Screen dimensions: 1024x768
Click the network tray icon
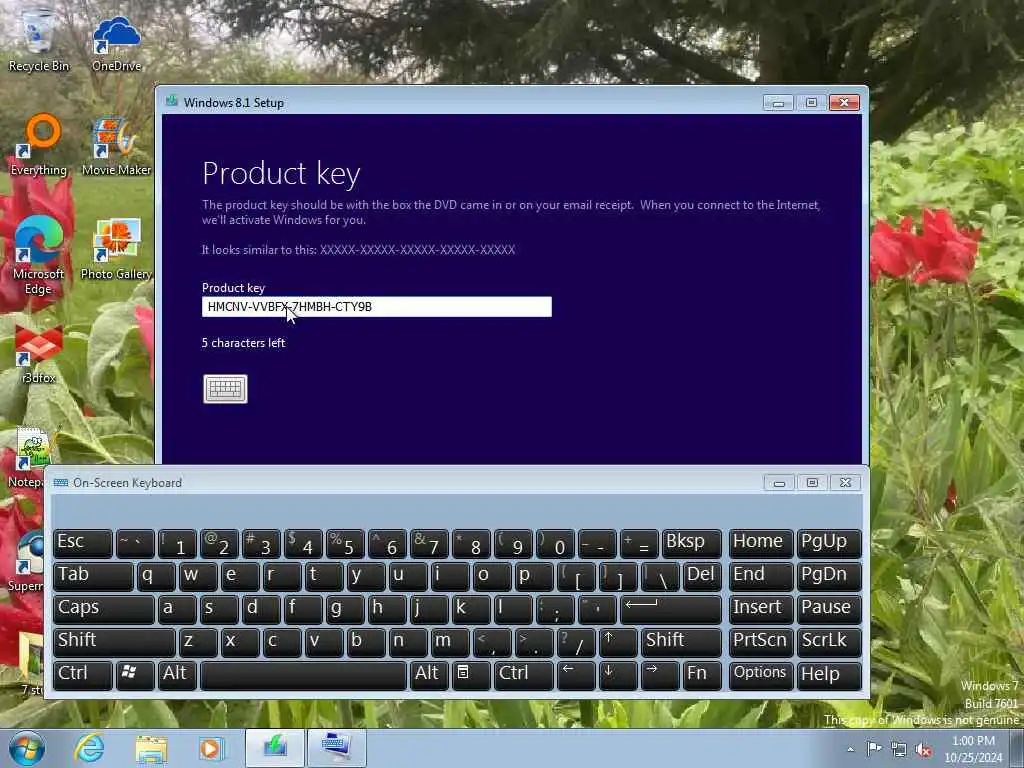pyautogui.click(x=899, y=750)
